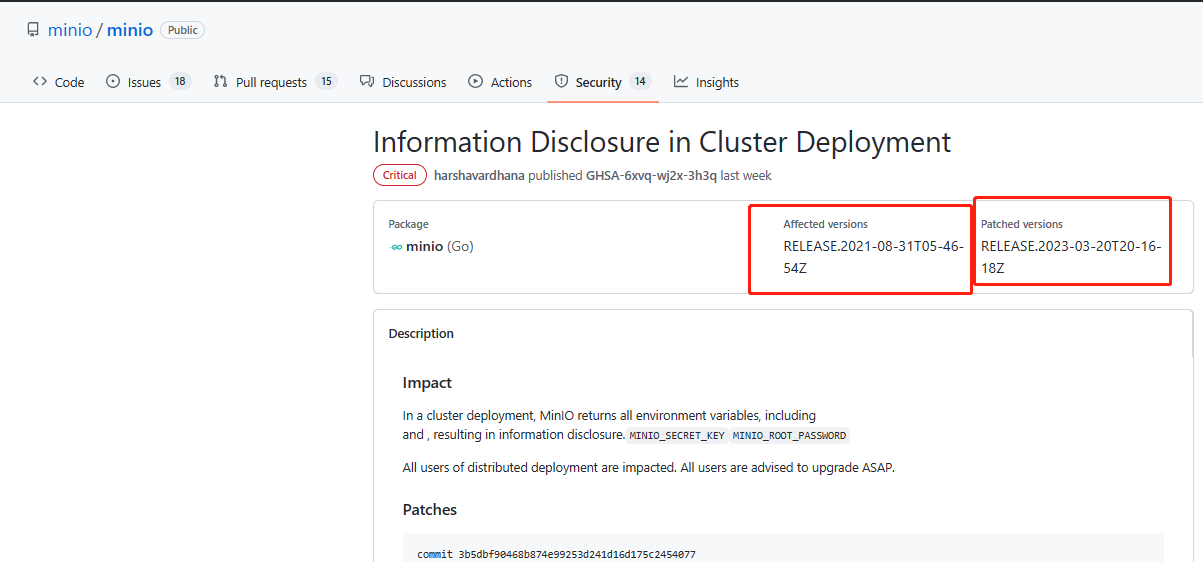Click the advisory ID GHSA-6xvq-wj2x-3h3q
The image size is (1203, 562).
651,175
